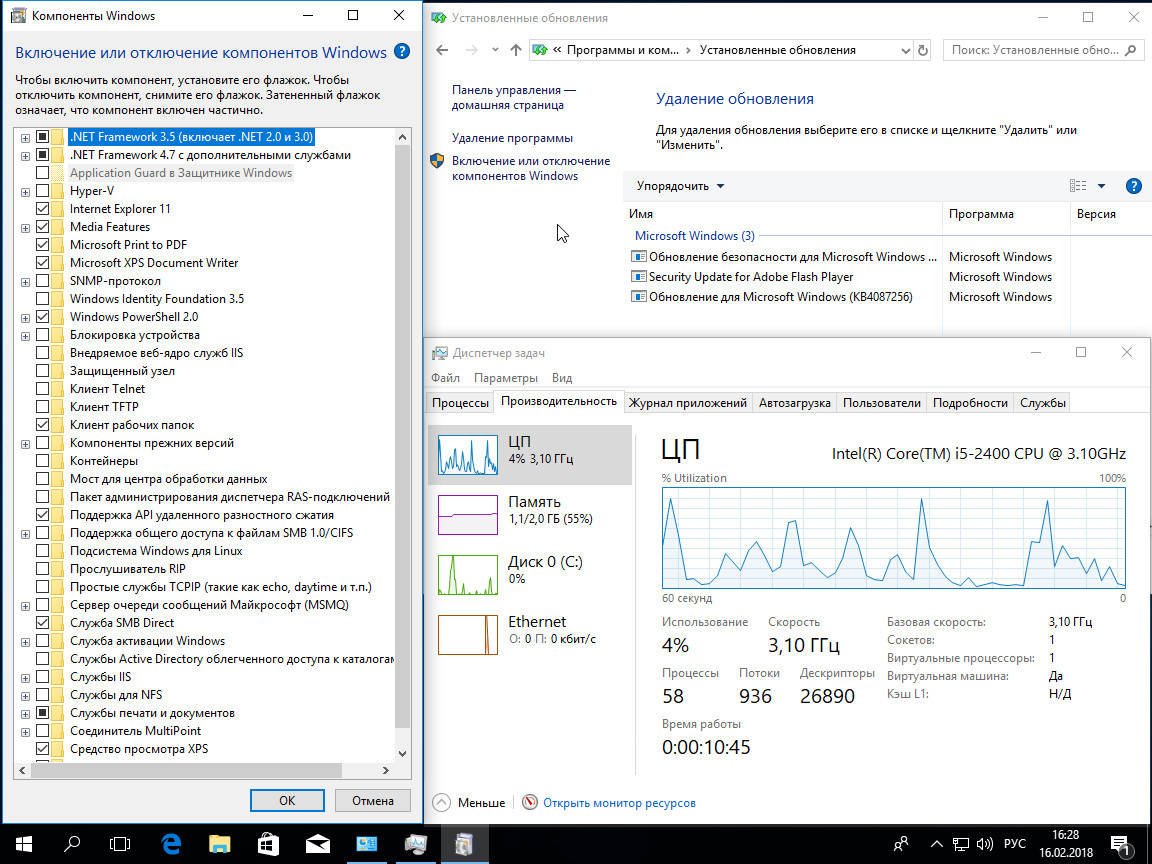Click Отмена in Windows Features dialog
Viewport: 1152px width, 864px height.
click(372, 801)
